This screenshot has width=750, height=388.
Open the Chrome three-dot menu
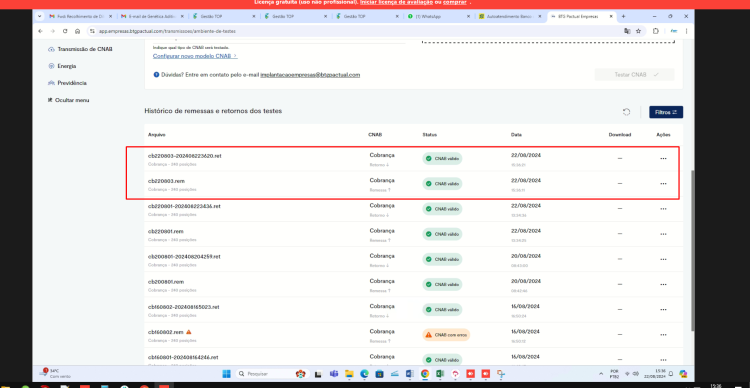[686, 31]
